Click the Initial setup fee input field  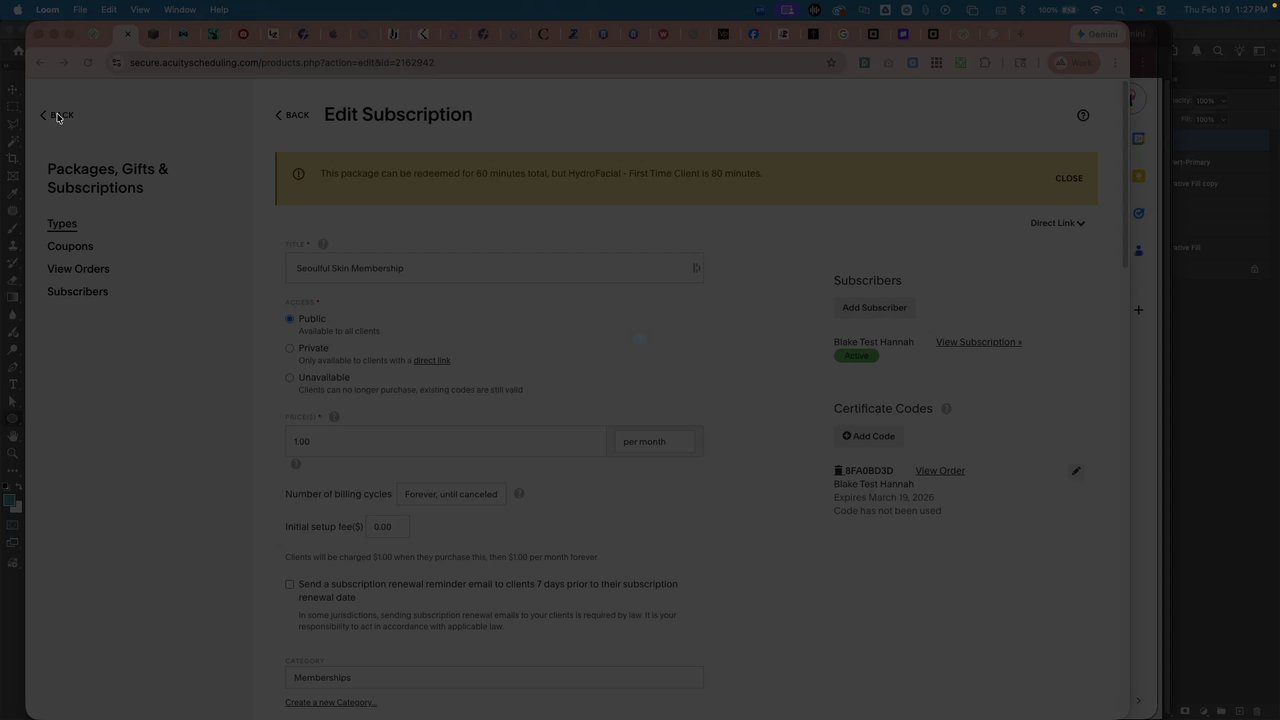click(x=388, y=527)
